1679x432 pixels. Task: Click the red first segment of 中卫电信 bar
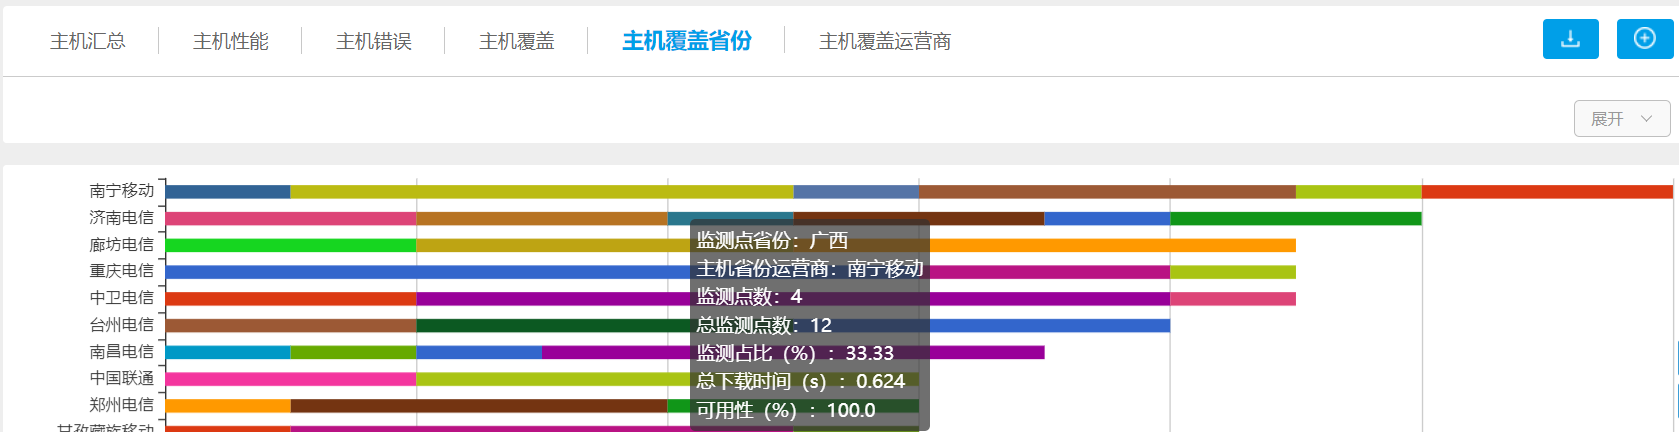[290, 299]
